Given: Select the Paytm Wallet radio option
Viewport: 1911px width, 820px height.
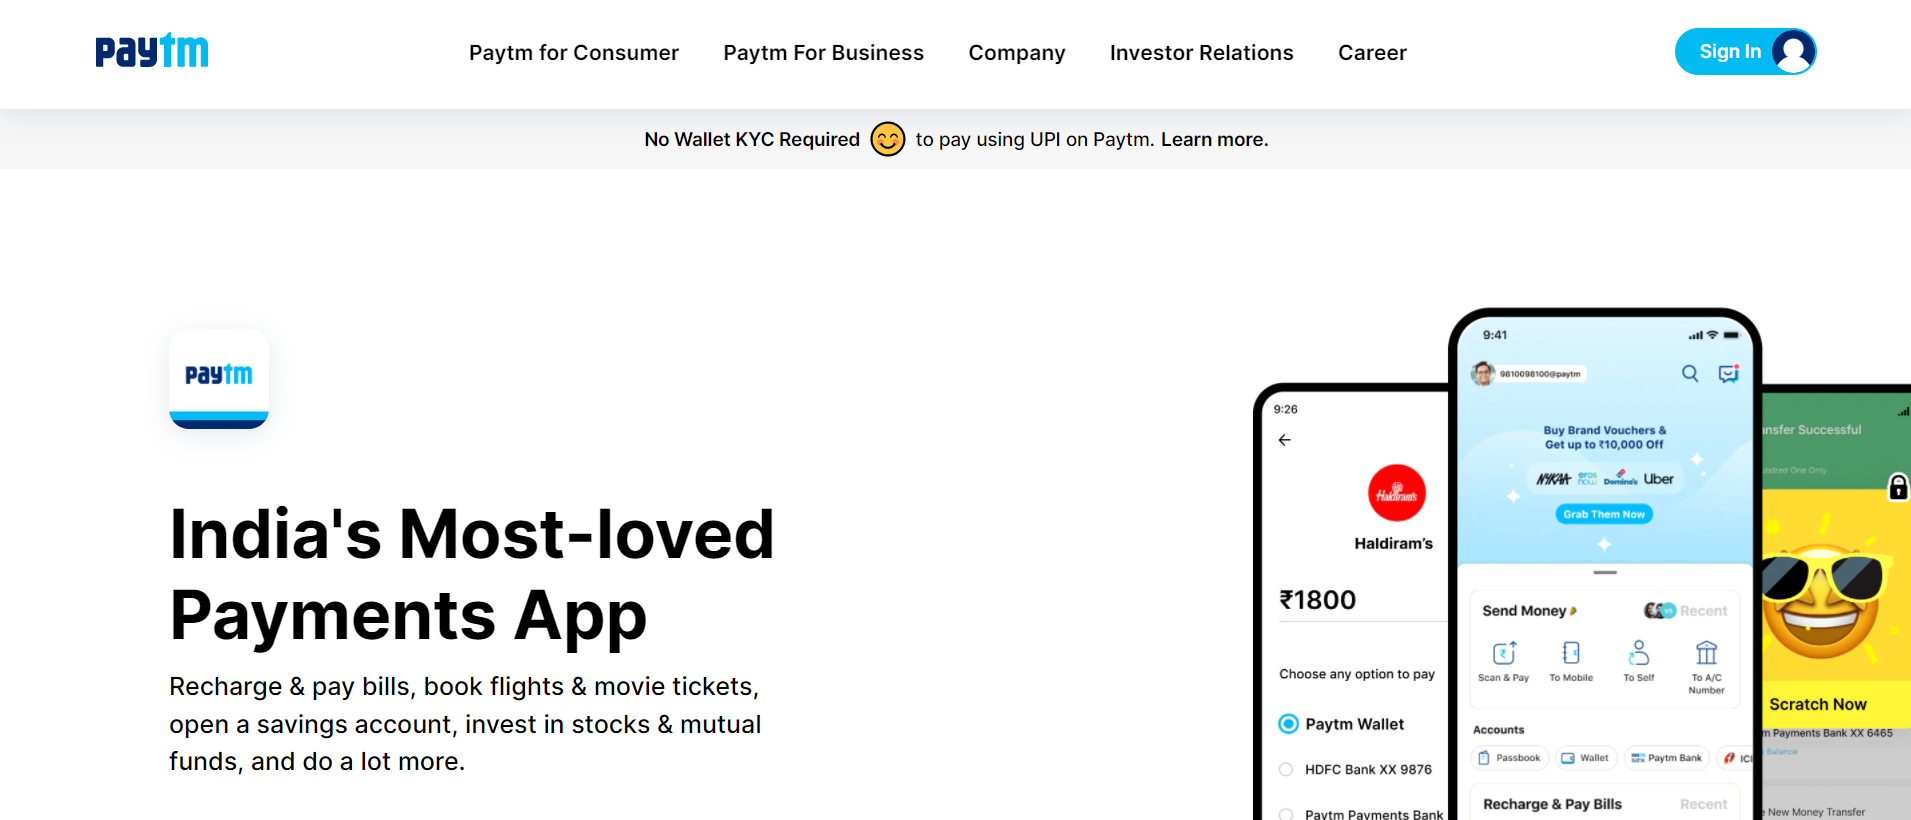Looking at the screenshot, I should coord(1289,724).
